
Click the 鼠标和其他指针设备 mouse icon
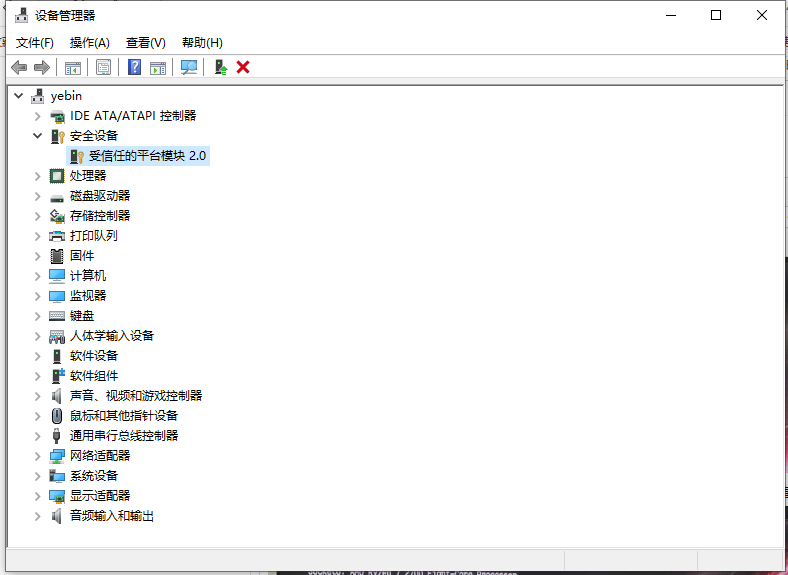click(57, 416)
